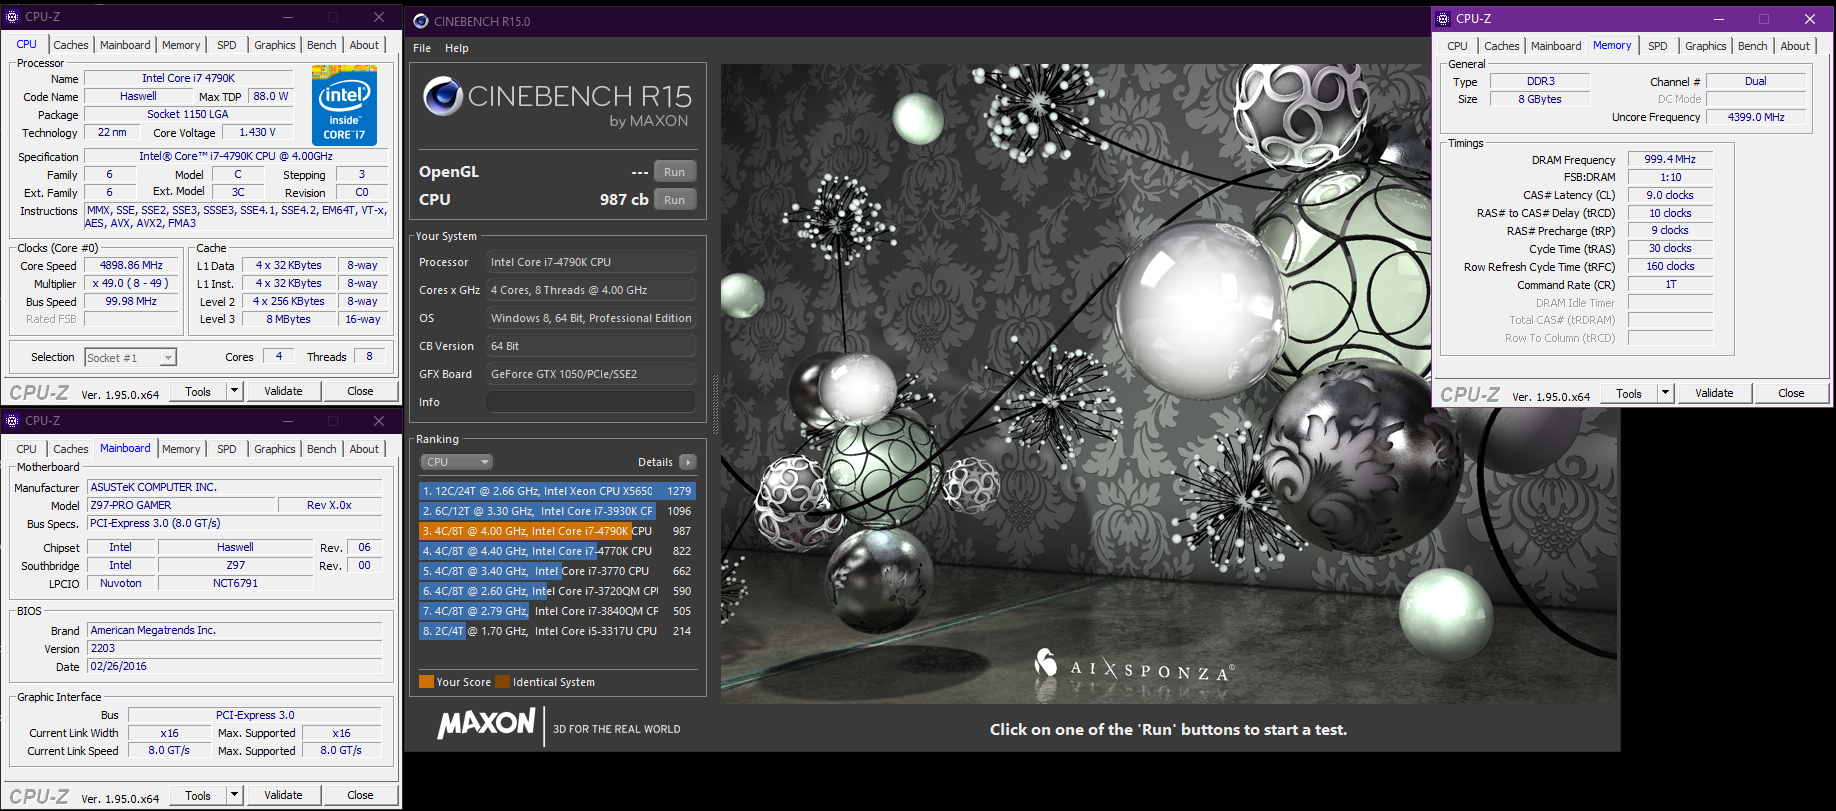Screen dimensions: 1836x811
Task: Switch to the SPD tab in the Memory window
Action: [x=1657, y=46]
